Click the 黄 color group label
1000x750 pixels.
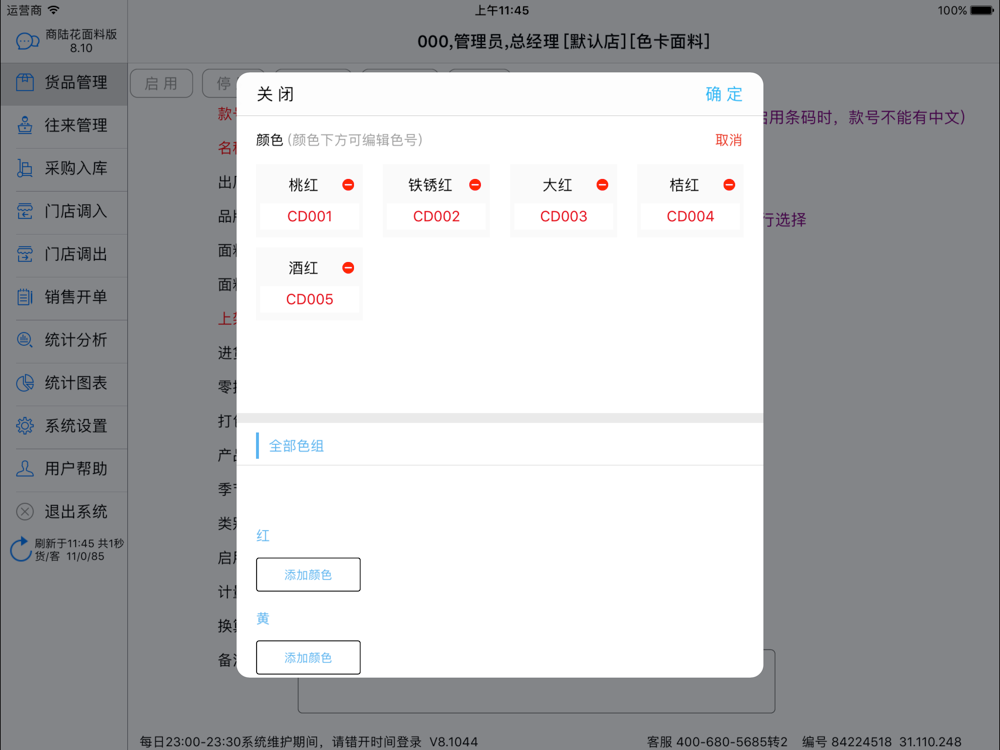tap(263, 619)
